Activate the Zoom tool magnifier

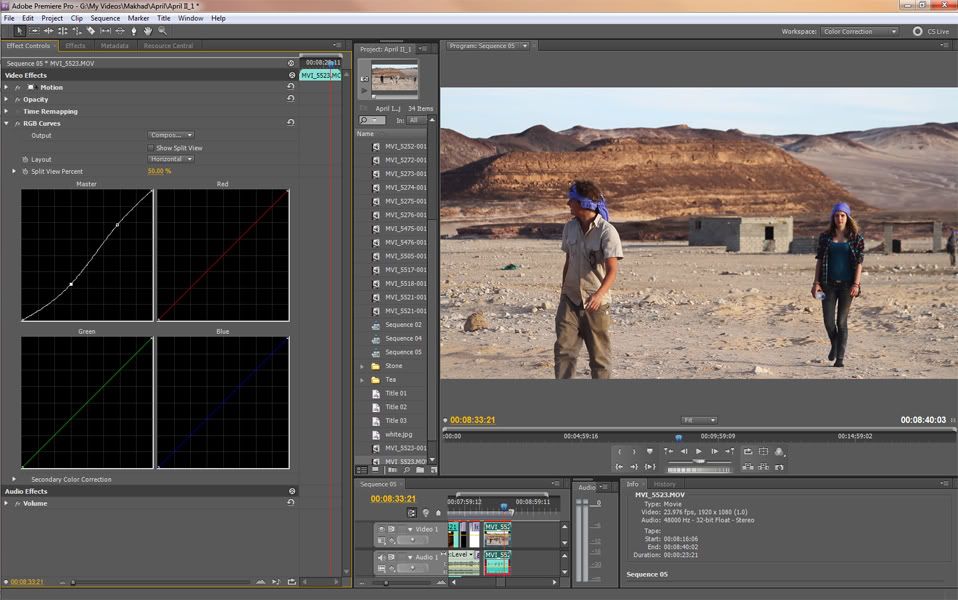point(162,31)
